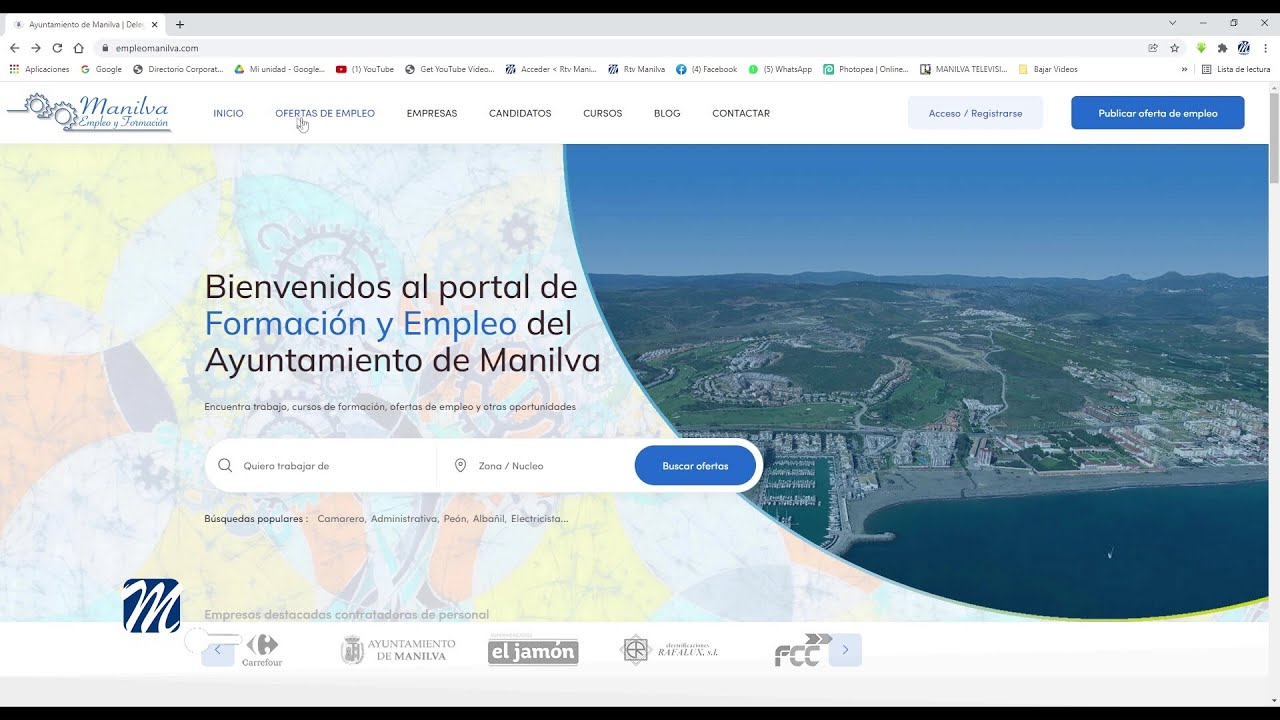Viewport: 1280px width, 720px height.
Task: Open the Acceder < Rtv Mani... bookmark
Action: tap(551, 70)
